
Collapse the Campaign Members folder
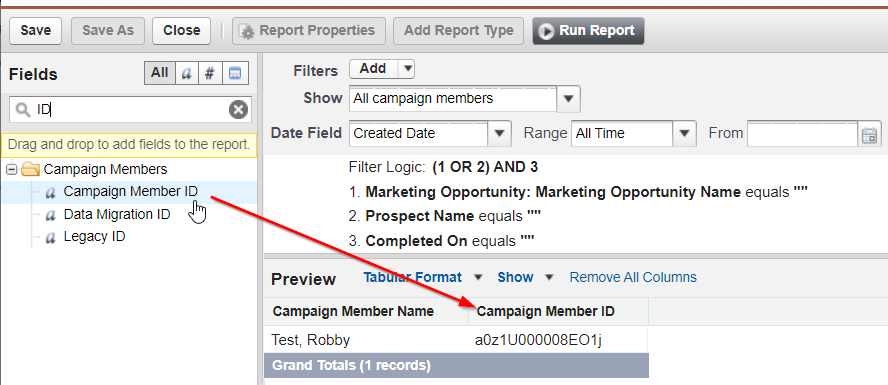(11, 169)
